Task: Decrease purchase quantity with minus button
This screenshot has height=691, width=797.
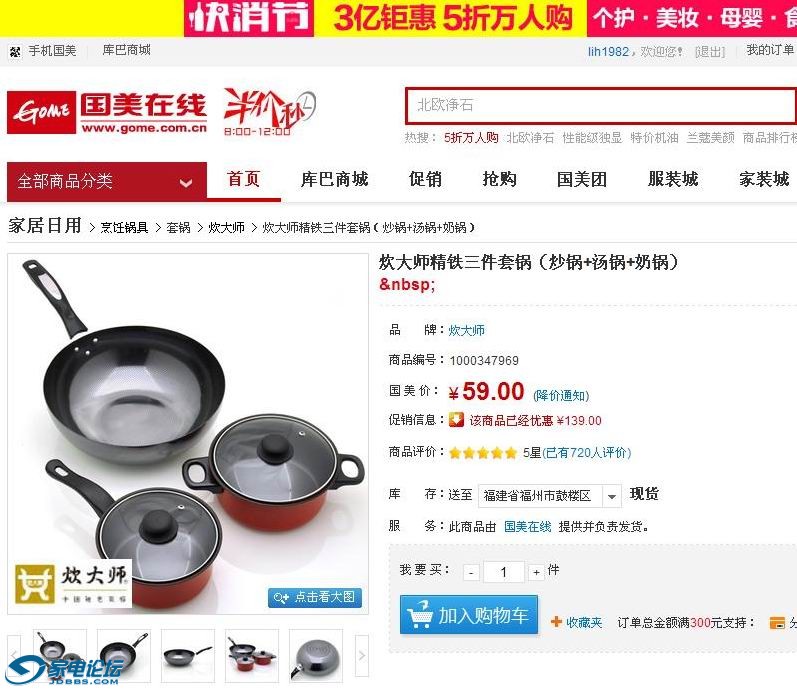Action: (471, 573)
